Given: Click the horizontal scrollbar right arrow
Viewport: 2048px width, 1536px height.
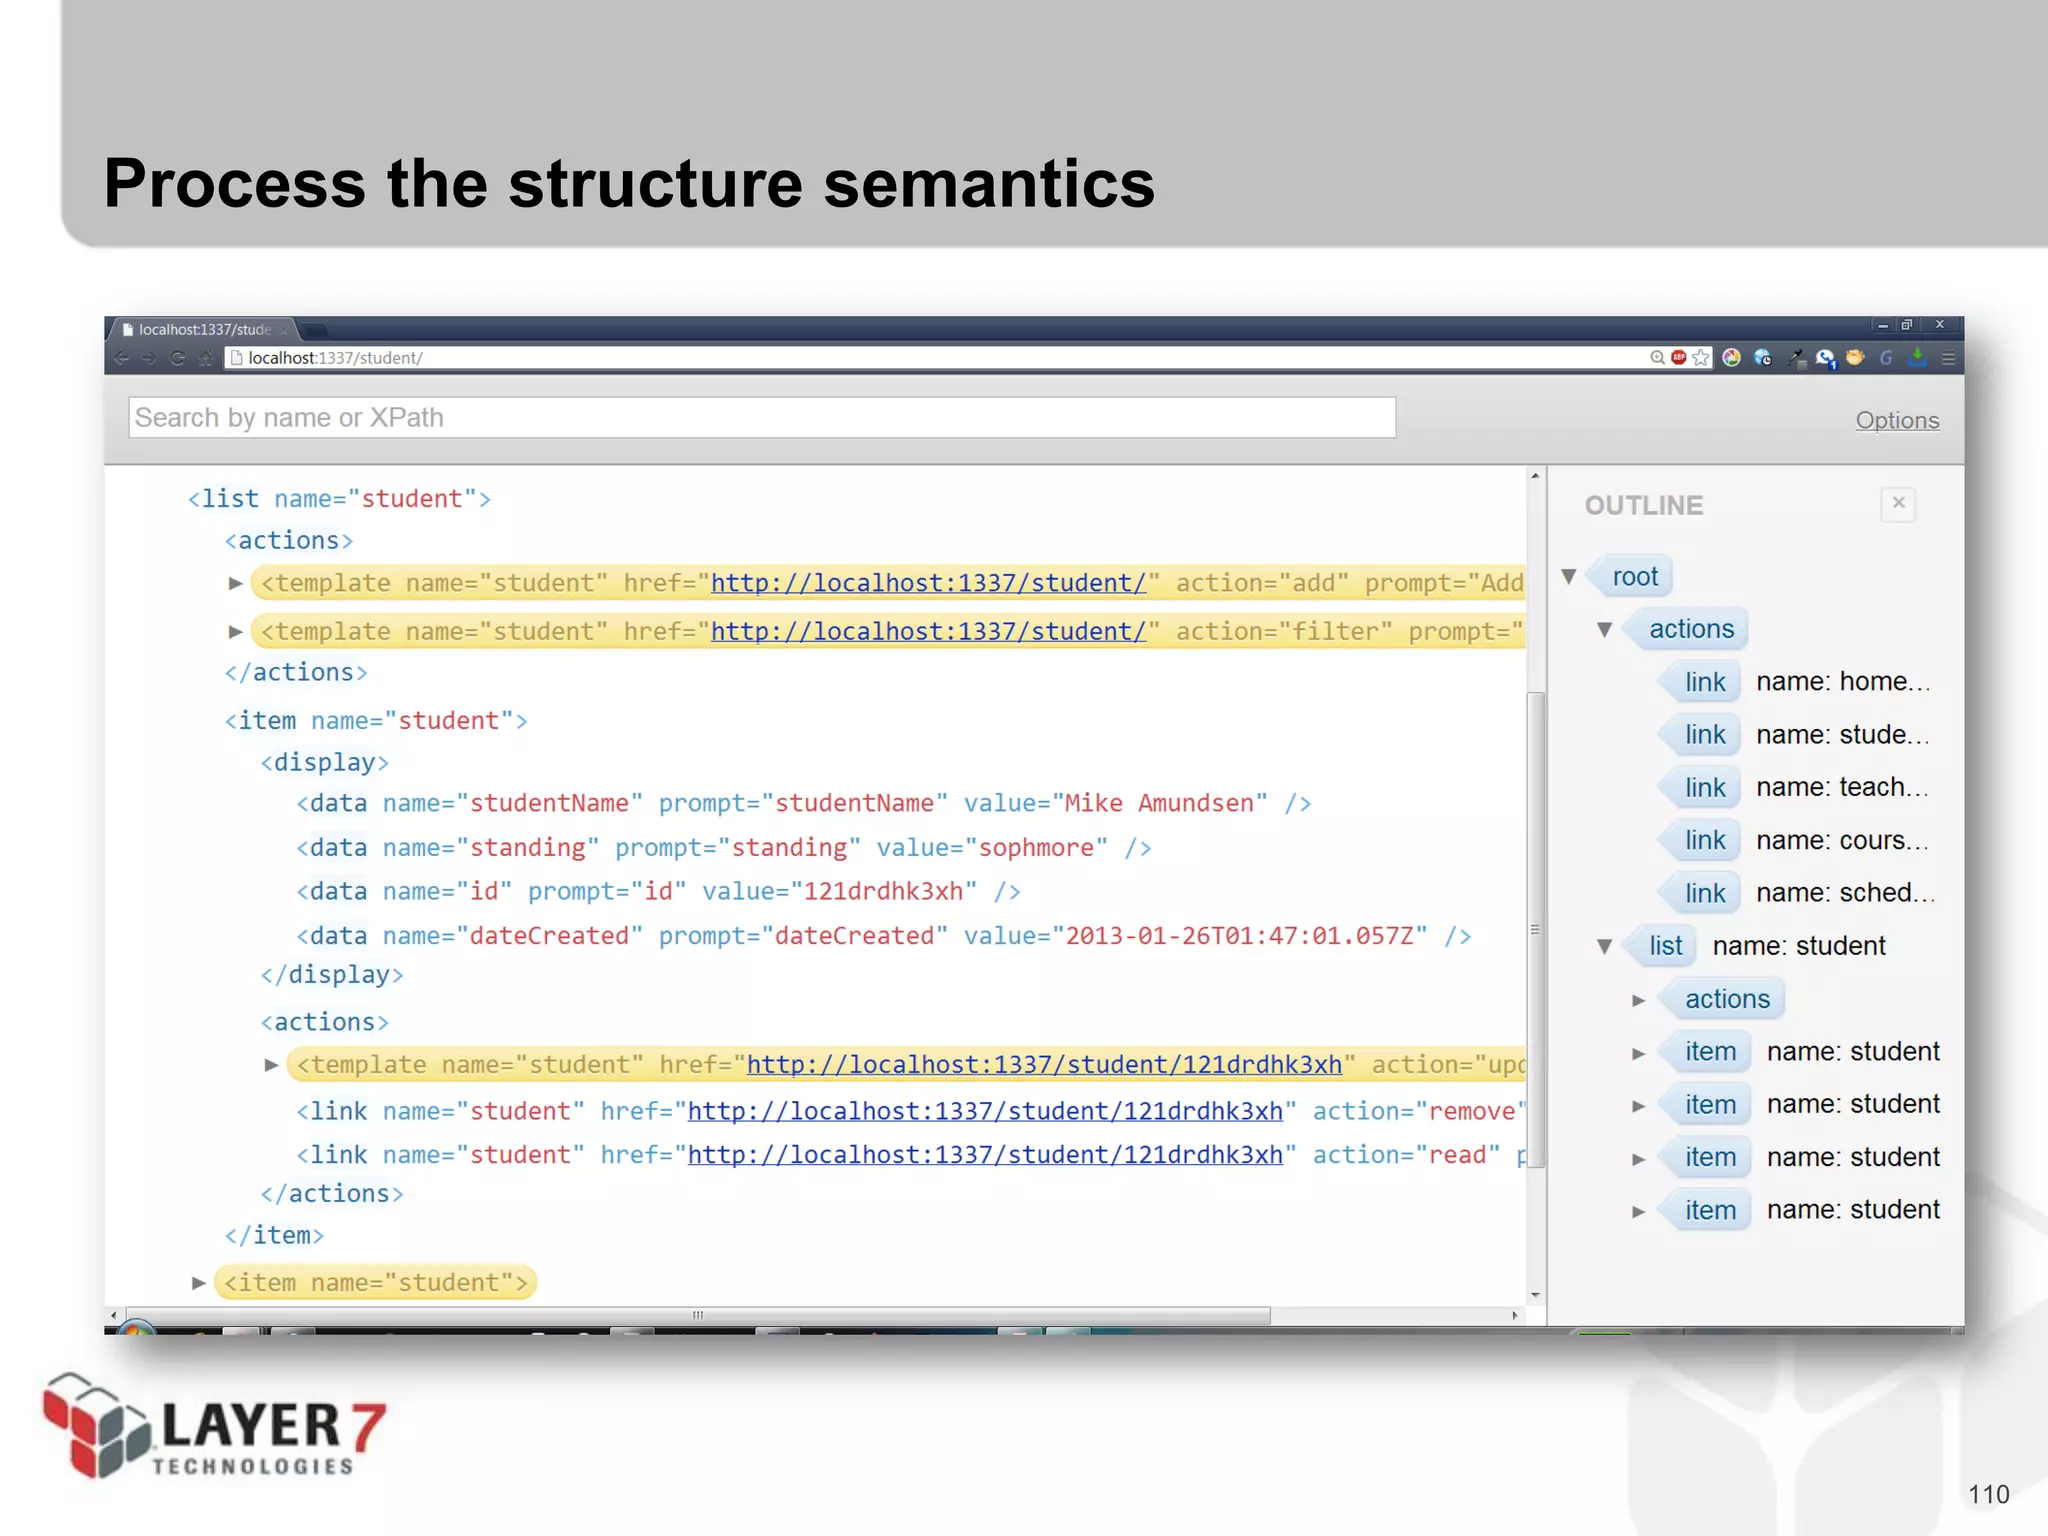Looking at the screenshot, I should coord(1515,1316).
